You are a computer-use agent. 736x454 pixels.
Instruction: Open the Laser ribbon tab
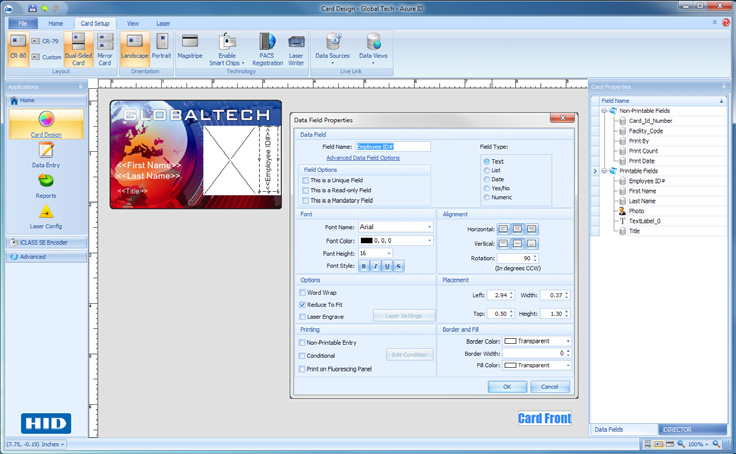tap(162, 22)
